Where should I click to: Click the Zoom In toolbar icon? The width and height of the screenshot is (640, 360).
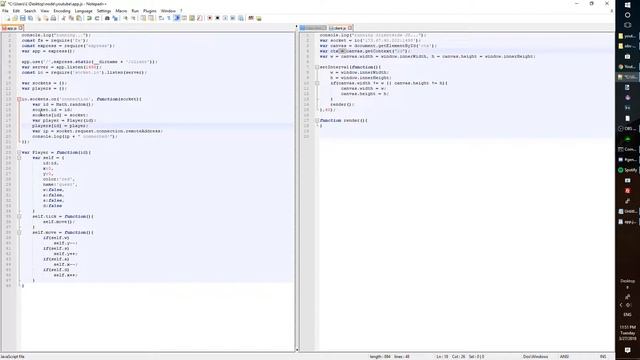(126, 18)
